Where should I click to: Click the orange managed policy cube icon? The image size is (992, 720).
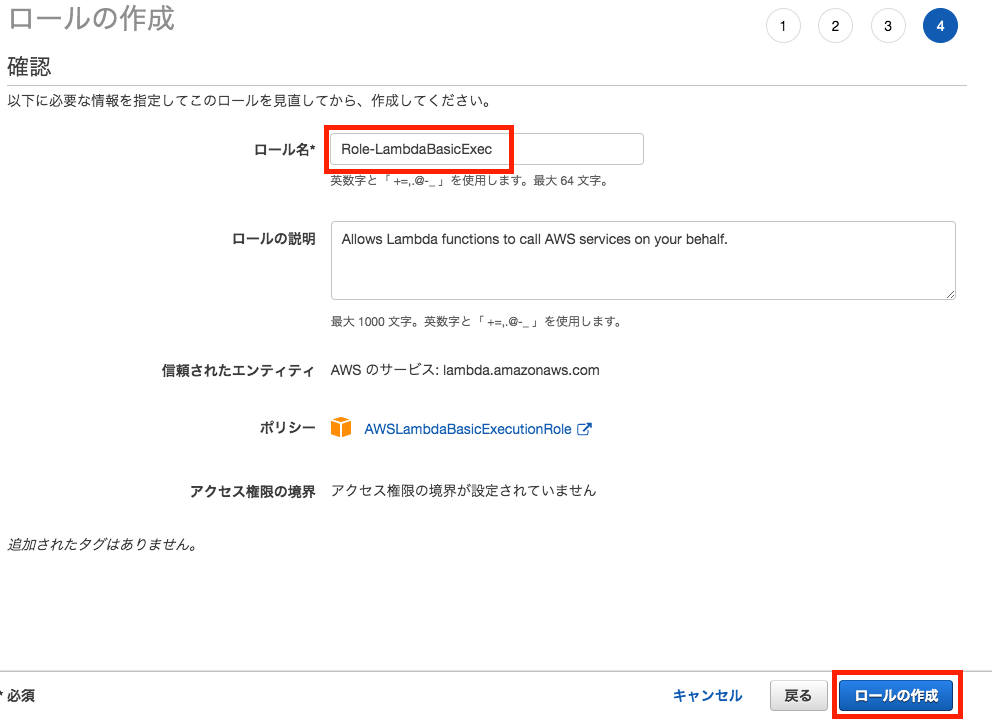(340, 426)
